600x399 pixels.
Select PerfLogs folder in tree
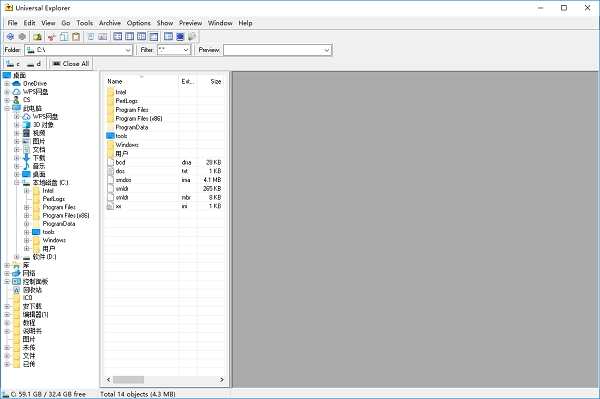tap(54, 199)
